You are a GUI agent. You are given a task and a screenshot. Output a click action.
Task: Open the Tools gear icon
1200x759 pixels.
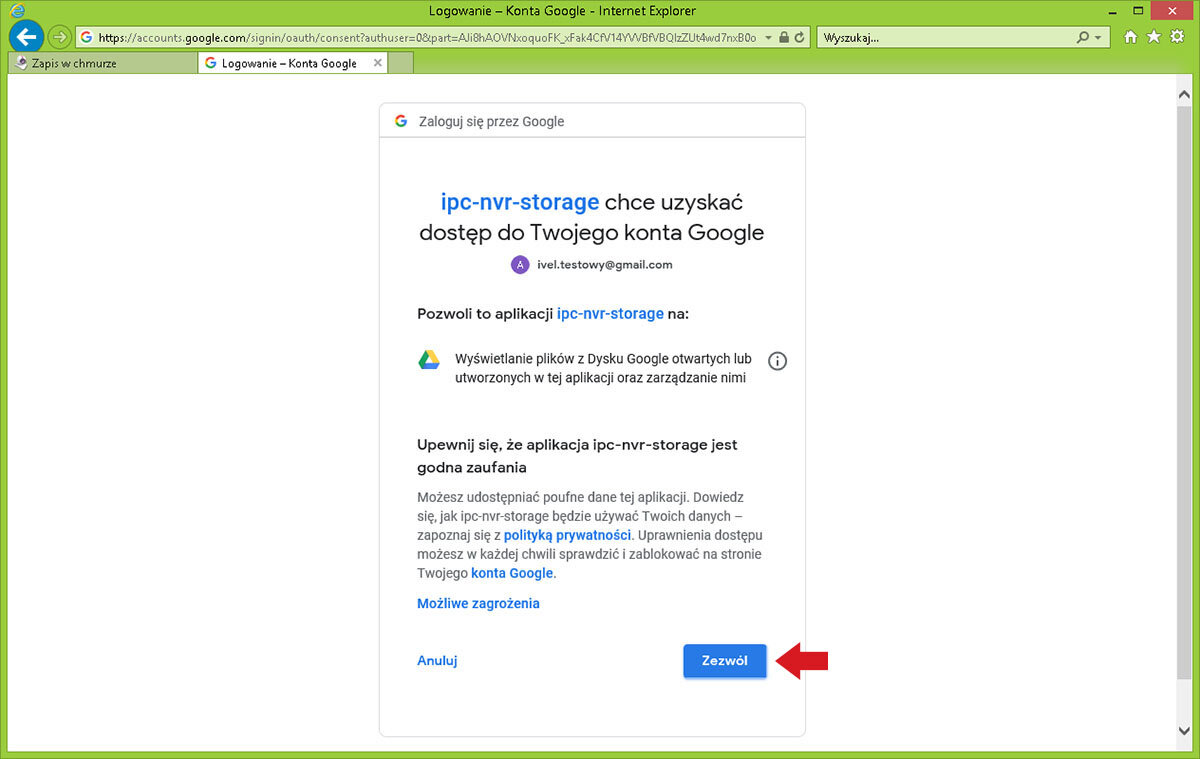tap(1176, 37)
